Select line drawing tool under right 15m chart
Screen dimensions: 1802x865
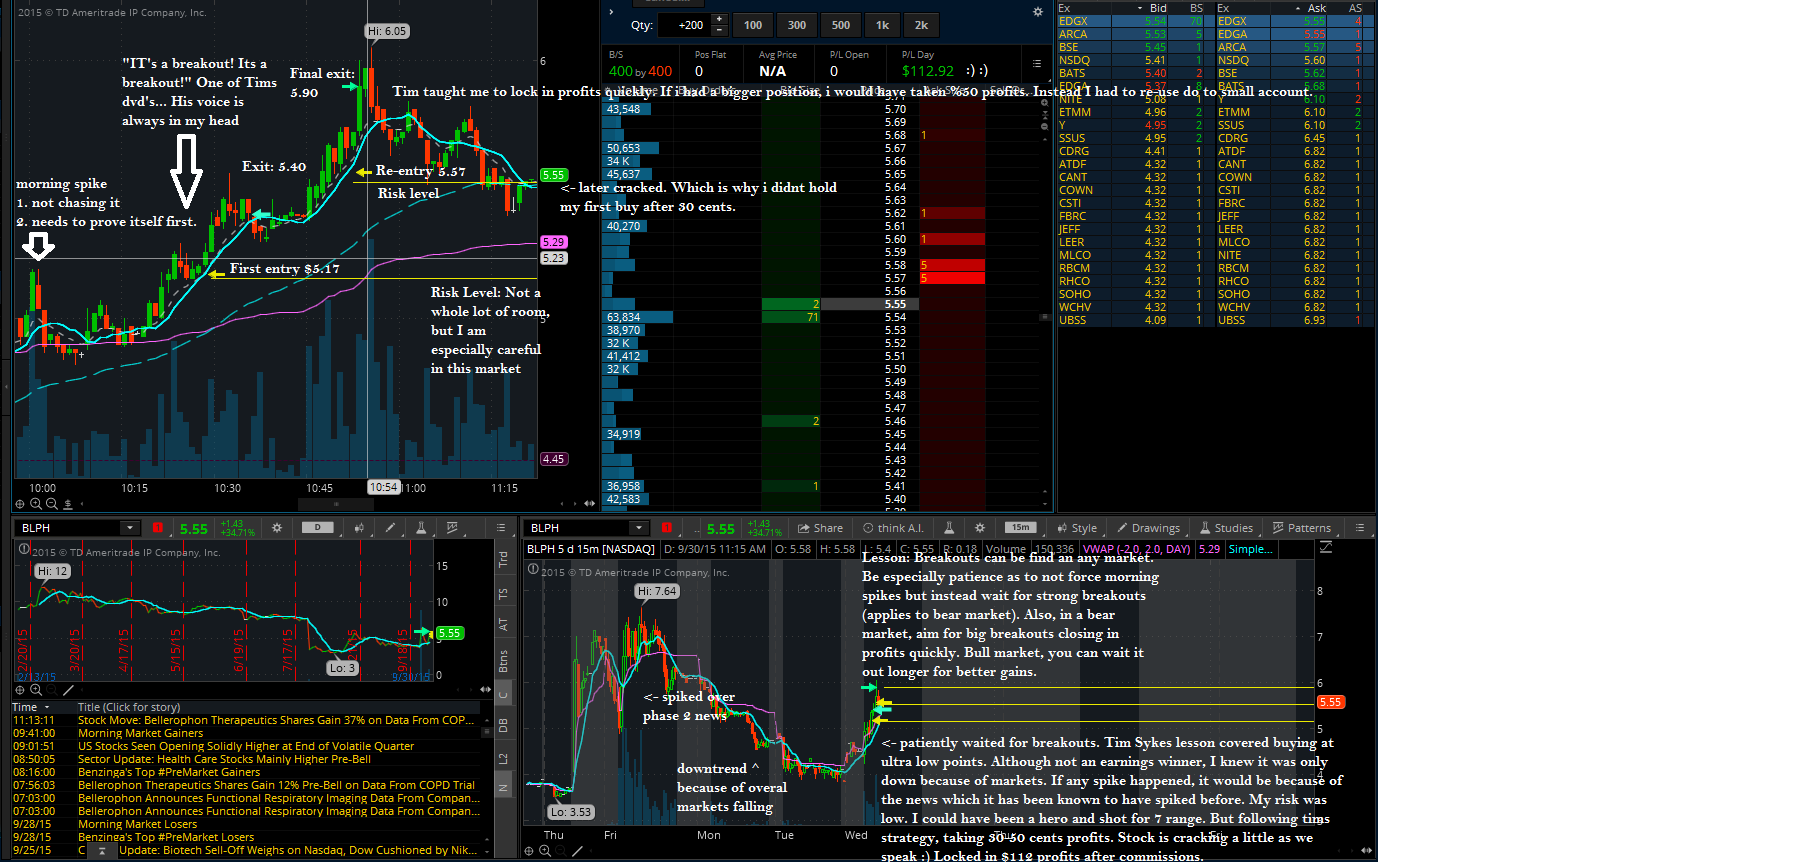click(x=577, y=851)
